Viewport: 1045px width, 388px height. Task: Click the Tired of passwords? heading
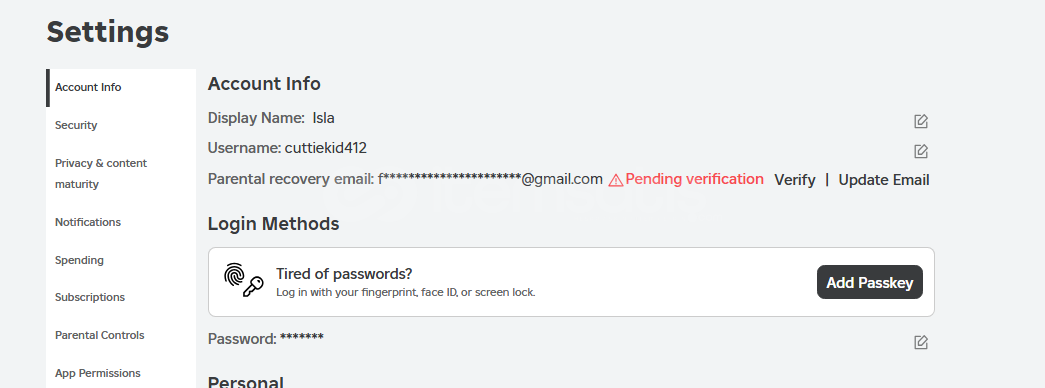click(x=344, y=274)
